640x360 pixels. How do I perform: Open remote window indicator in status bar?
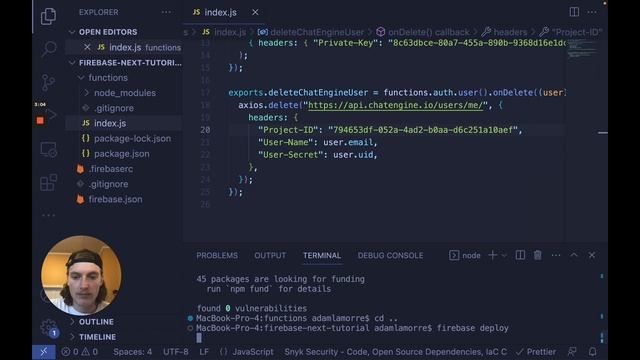click(44, 352)
